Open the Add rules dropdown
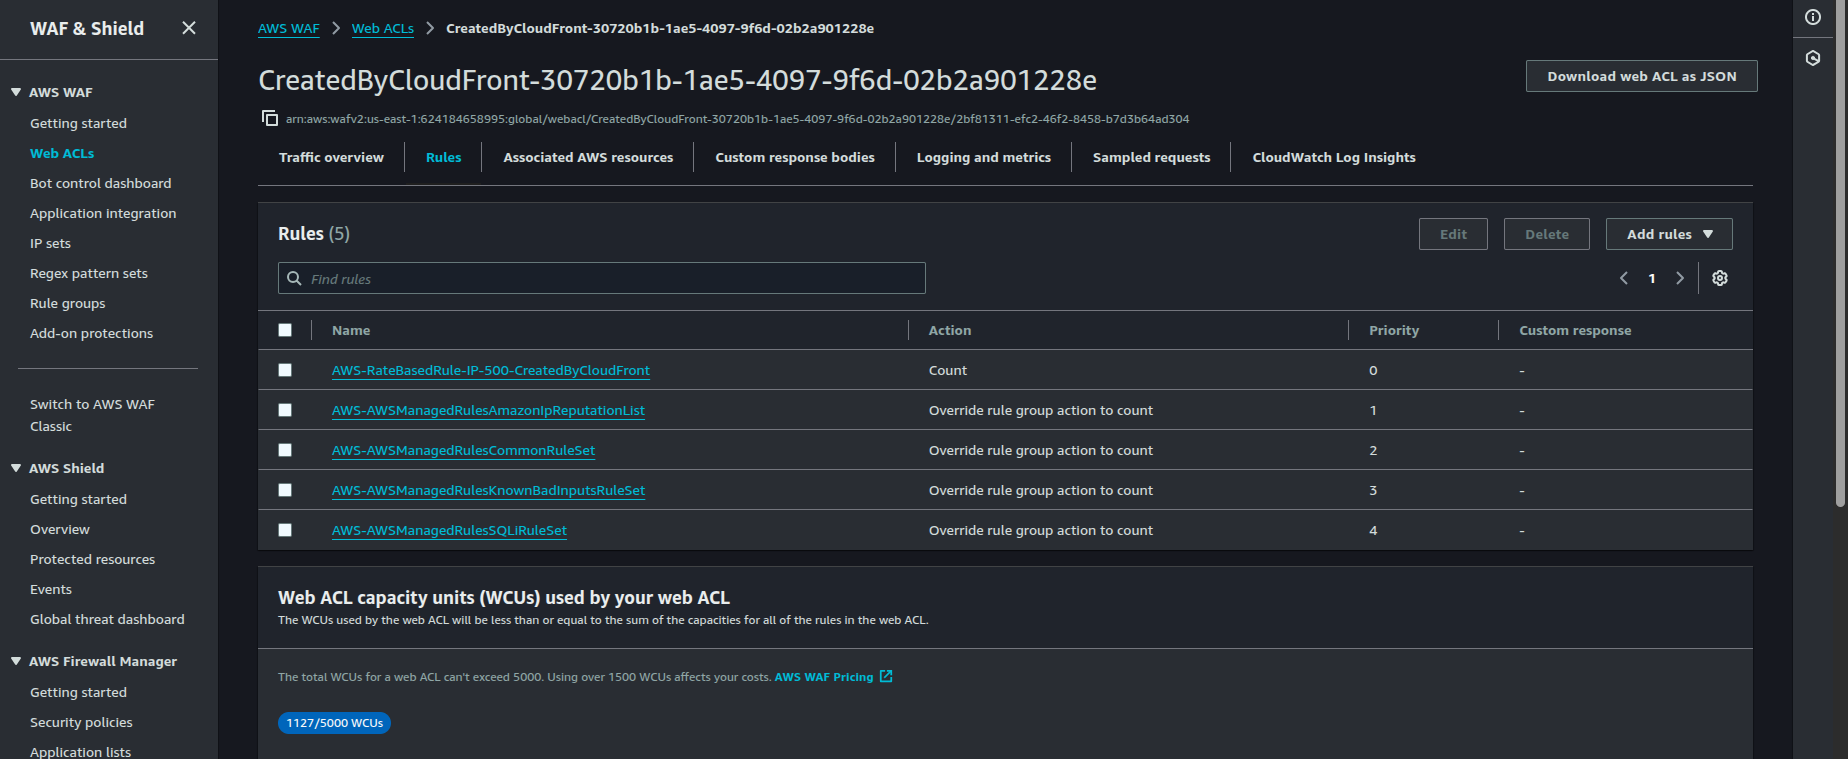1848x759 pixels. pos(1669,234)
